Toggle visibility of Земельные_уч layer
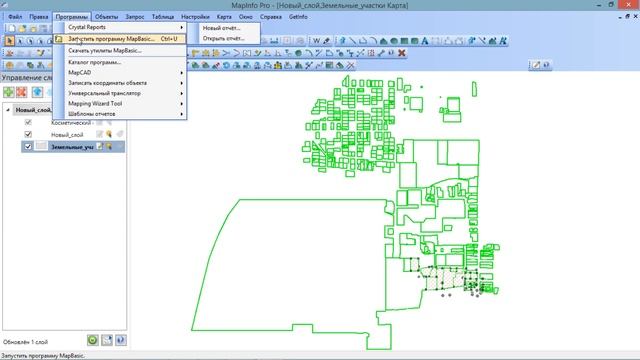This screenshot has width=640, height=360. [28, 146]
